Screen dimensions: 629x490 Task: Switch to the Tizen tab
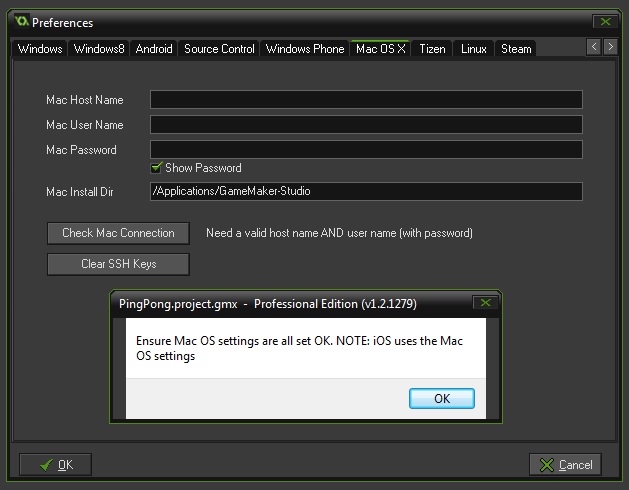point(432,48)
